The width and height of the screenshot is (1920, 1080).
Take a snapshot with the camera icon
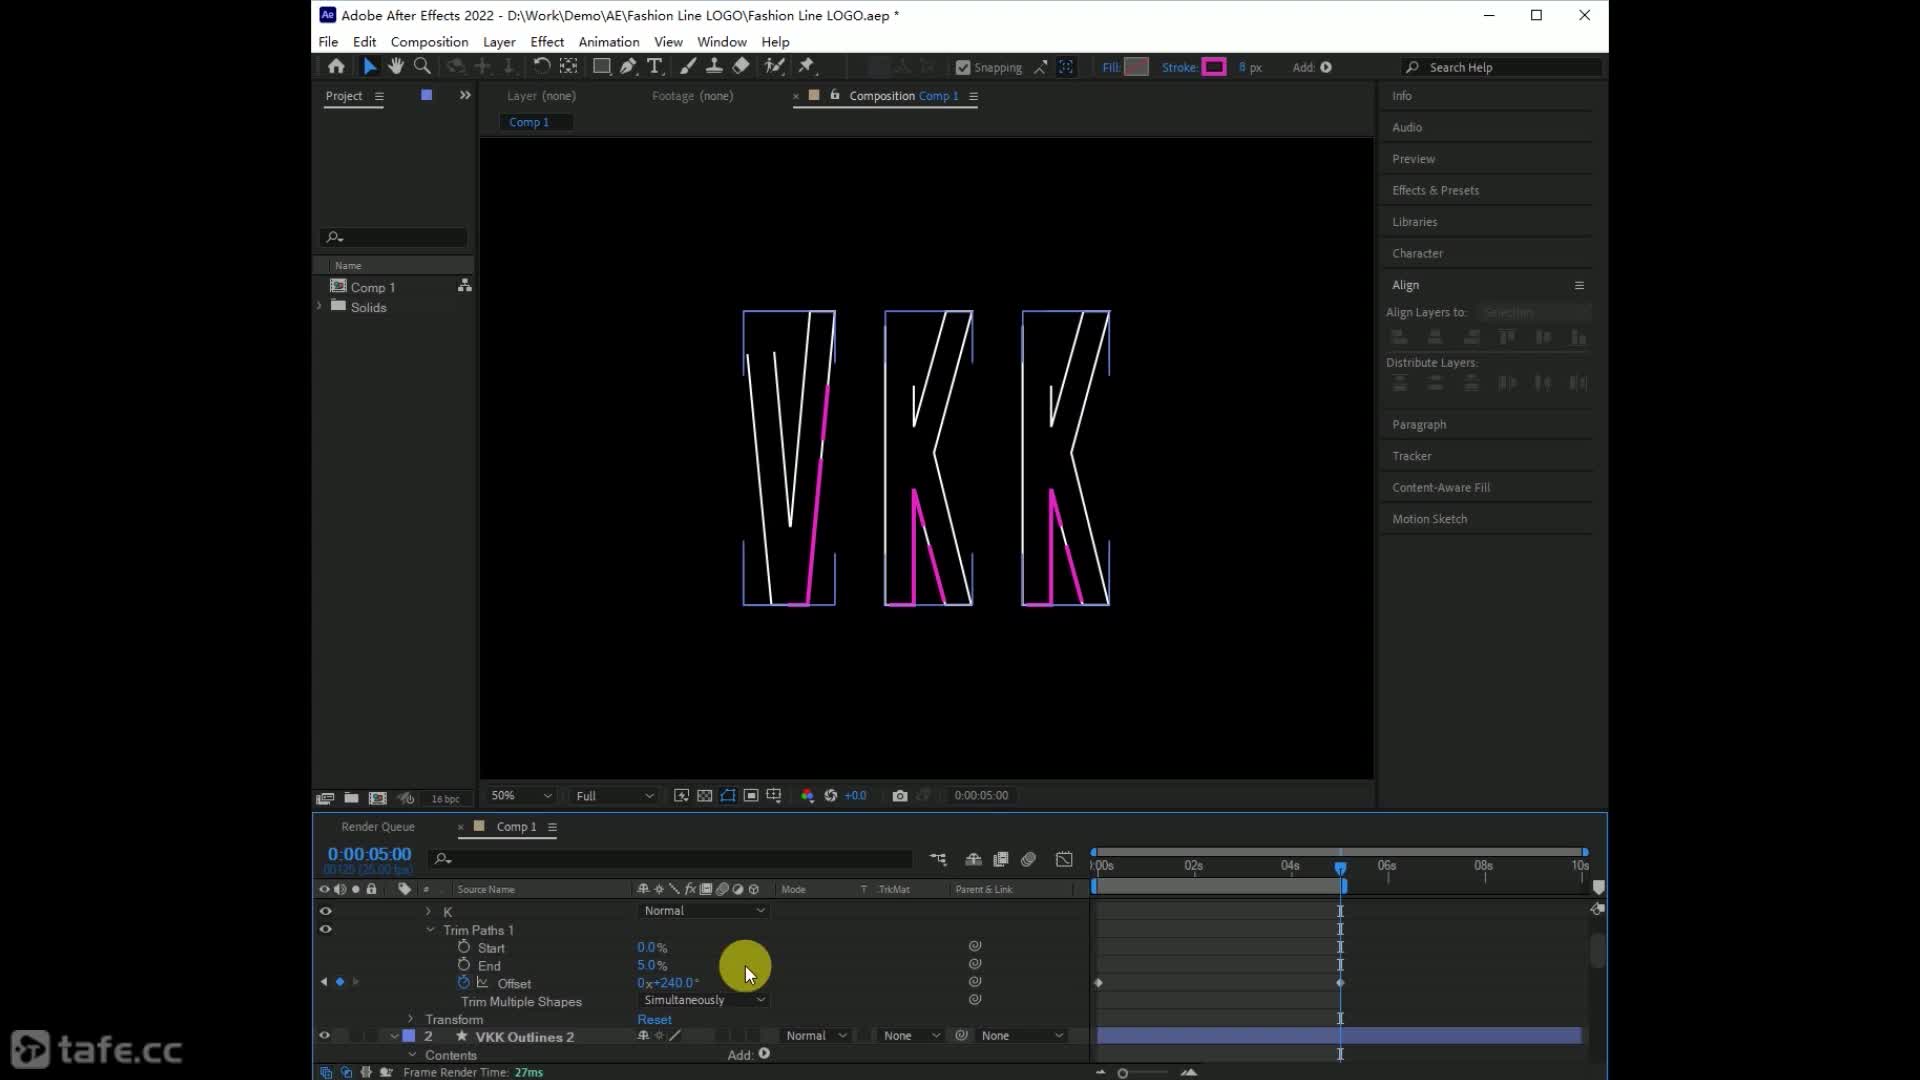pos(900,796)
